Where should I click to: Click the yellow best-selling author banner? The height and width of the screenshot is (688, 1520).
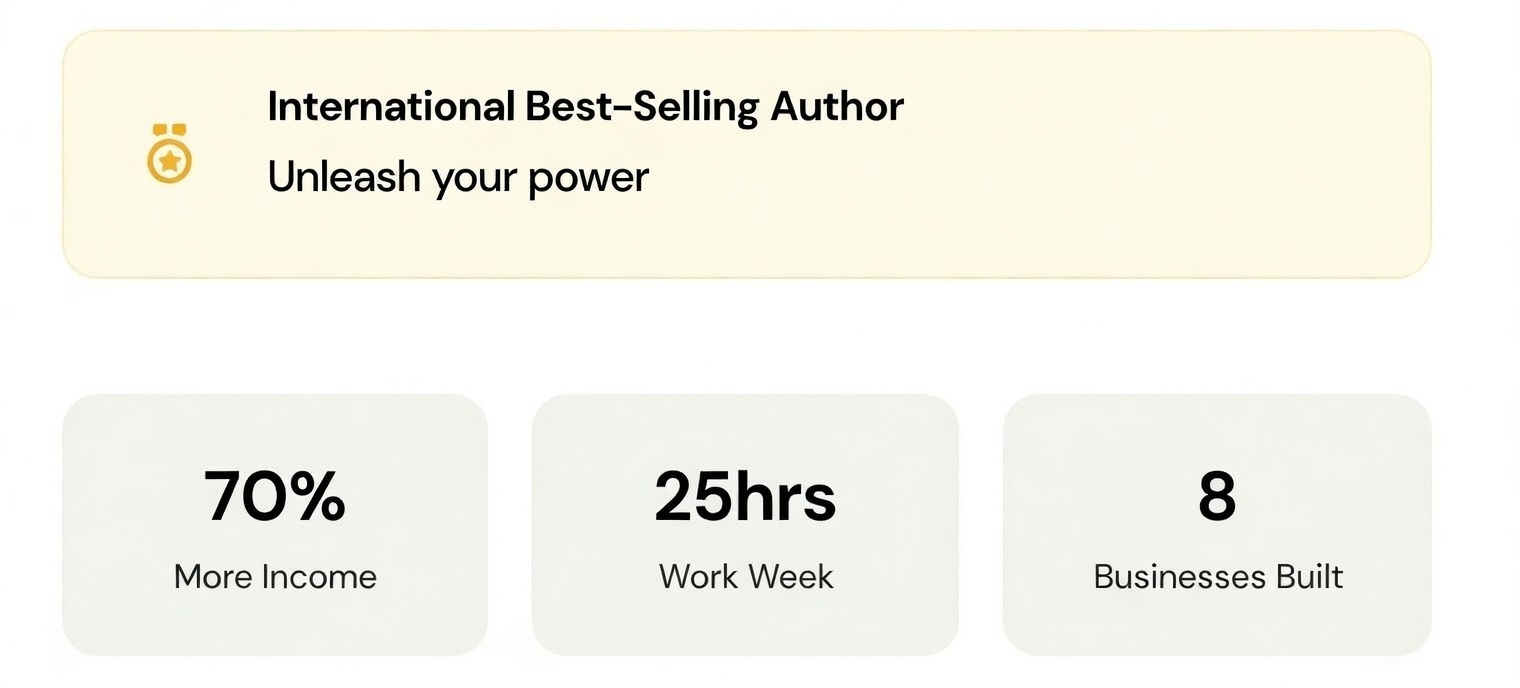click(x=747, y=154)
